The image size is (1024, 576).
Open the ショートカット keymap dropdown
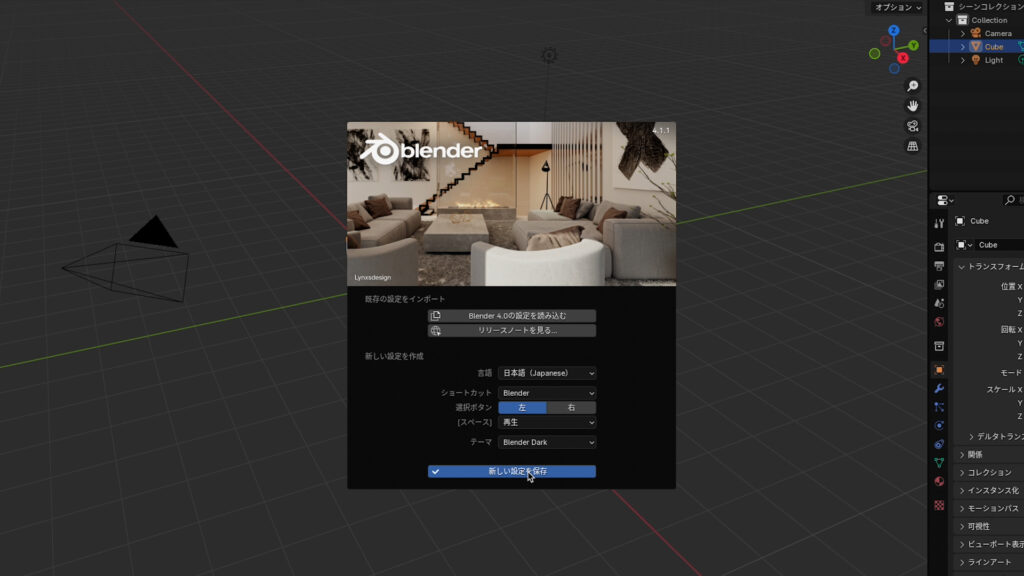pyautogui.click(x=547, y=393)
